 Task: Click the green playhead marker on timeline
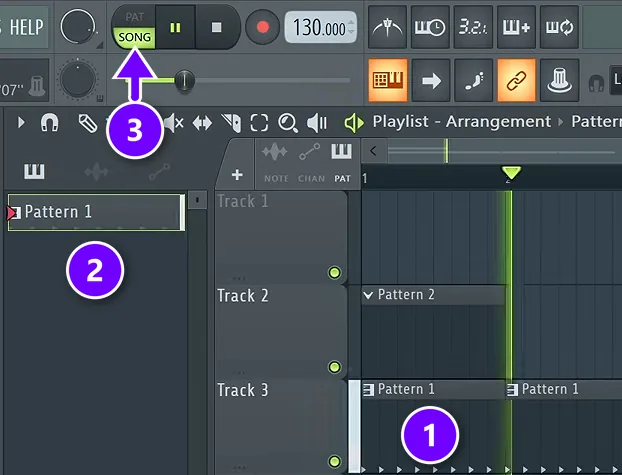(511, 174)
